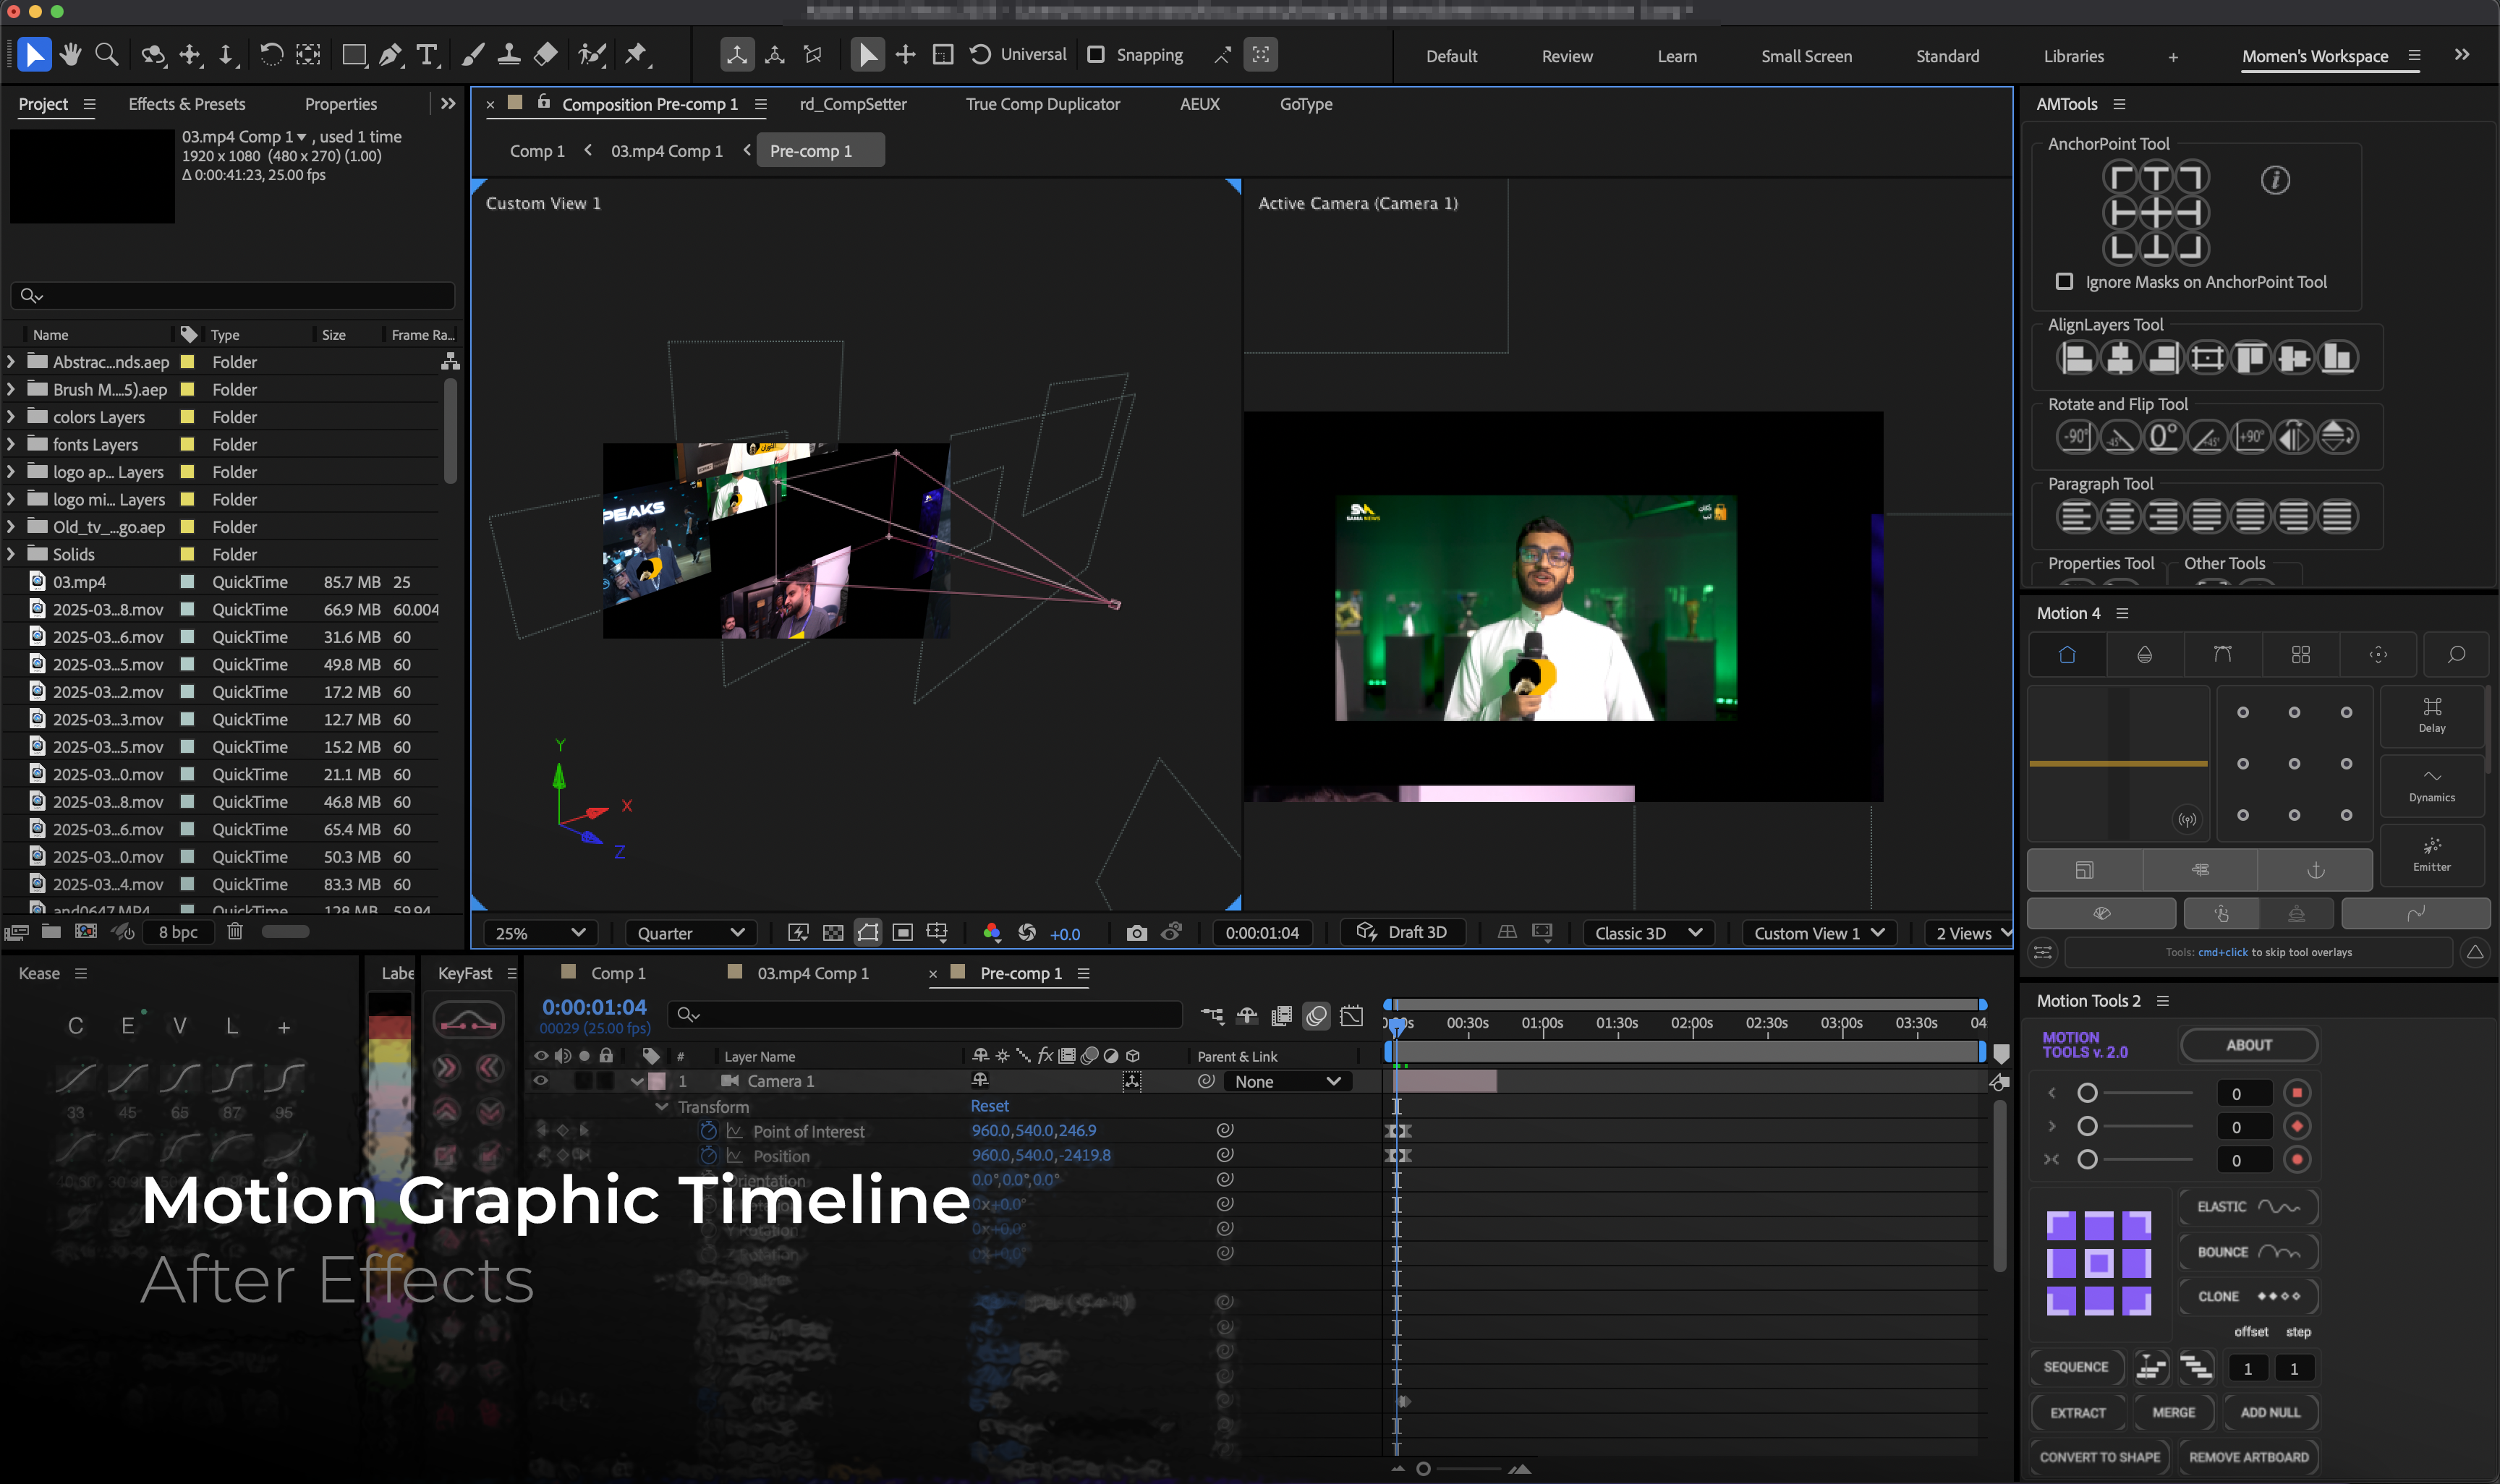This screenshot has width=2500, height=1484.
Task: Click the snapshot camera icon in viewer
Action: click(x=1136, y=933)
